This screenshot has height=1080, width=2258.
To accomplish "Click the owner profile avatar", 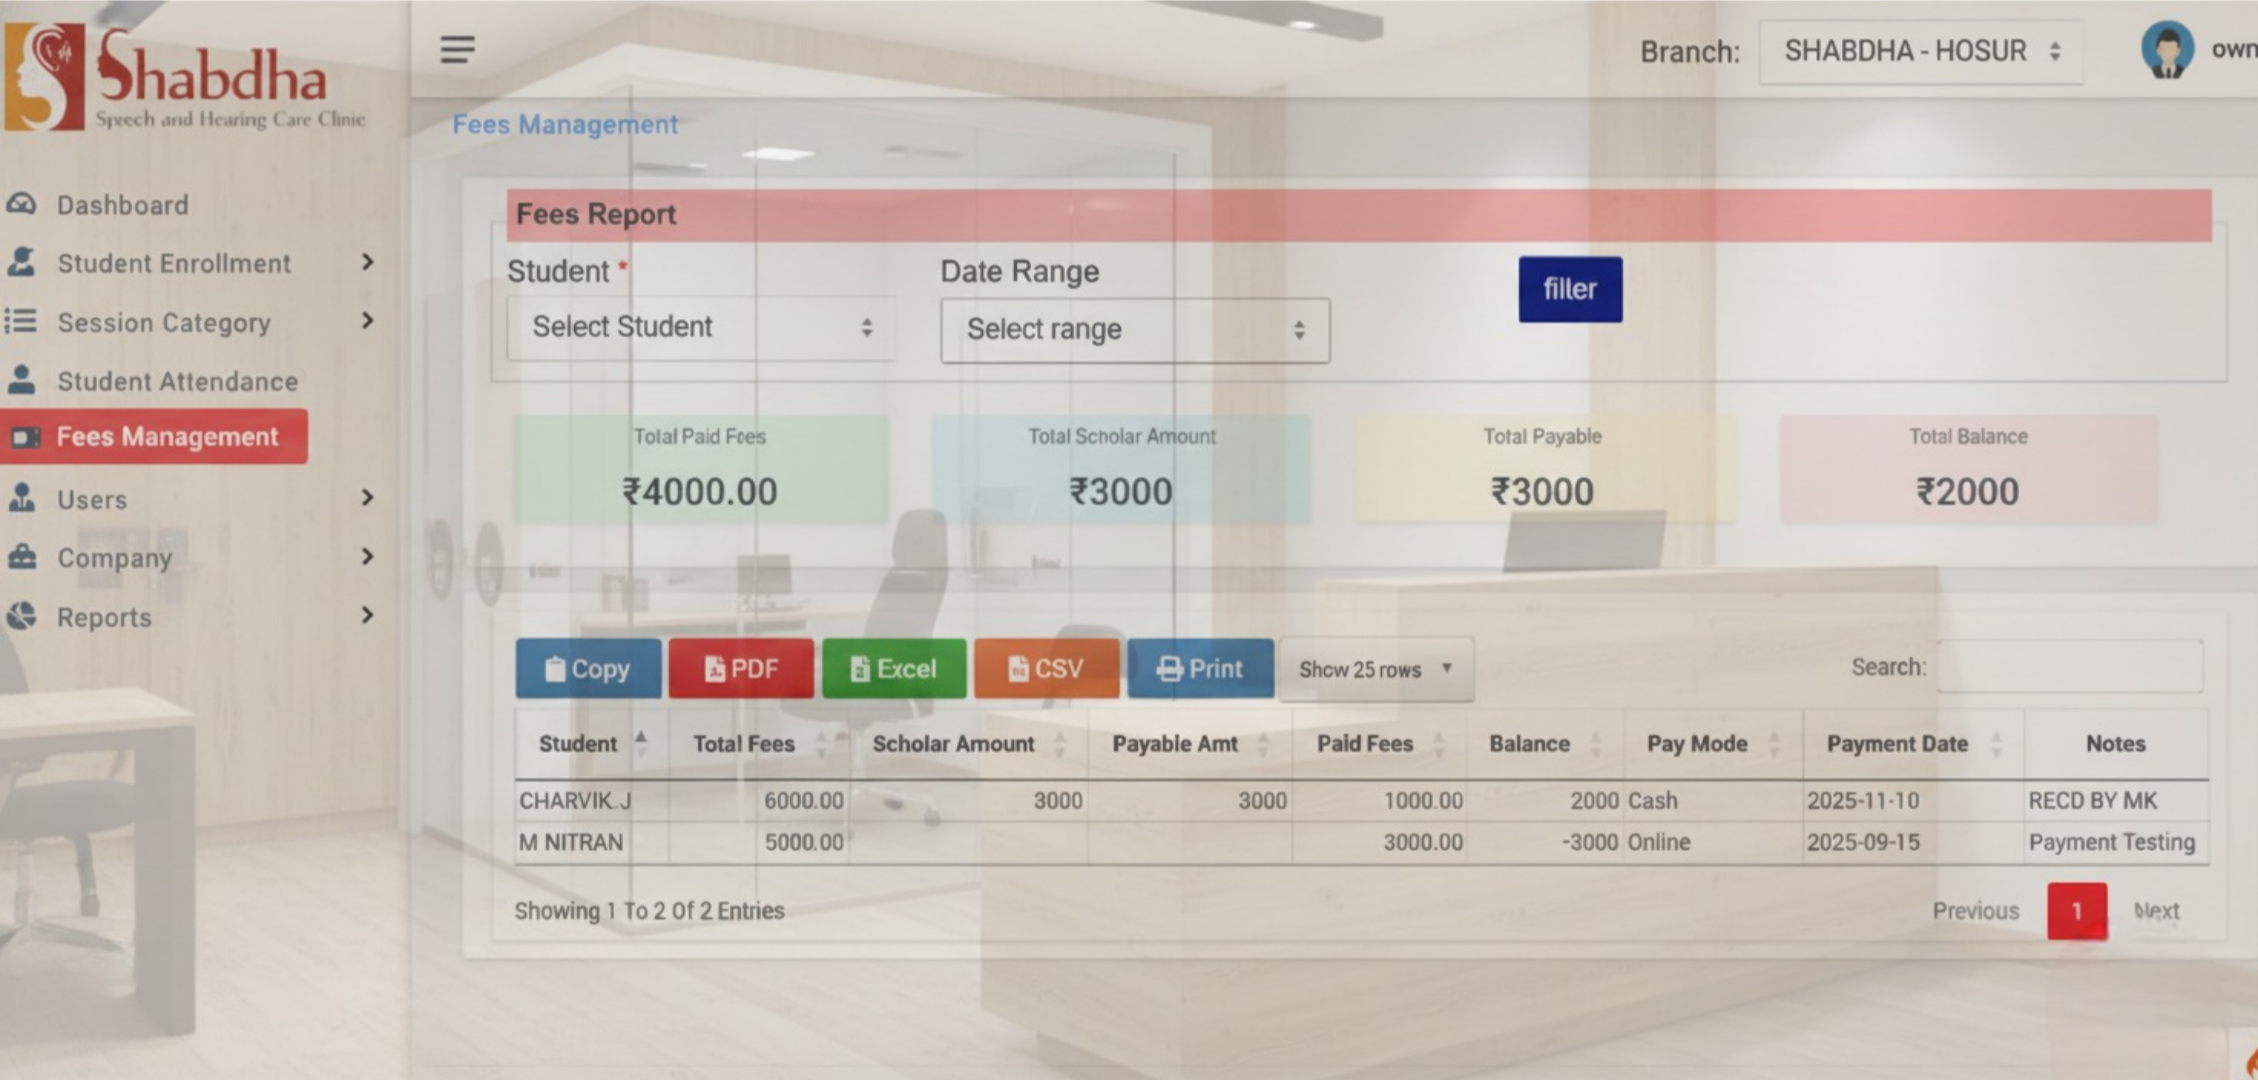I will click(x=2166, y=48).
